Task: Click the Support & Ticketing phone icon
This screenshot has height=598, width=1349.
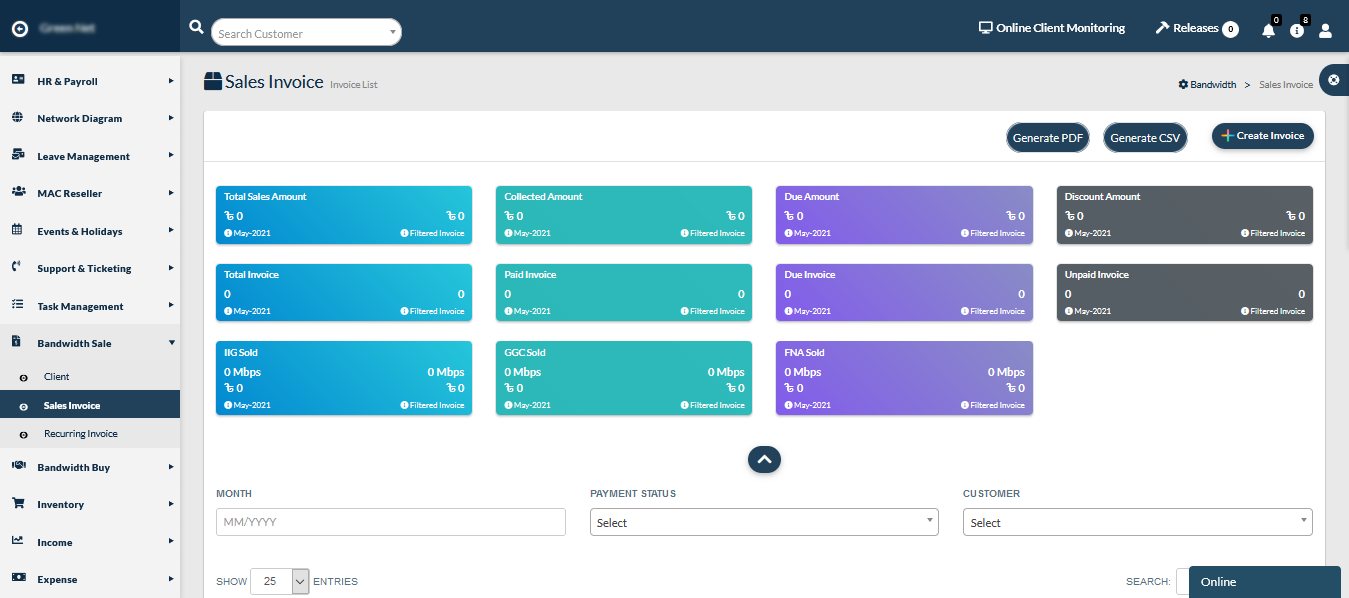Action: pos(17,268)
